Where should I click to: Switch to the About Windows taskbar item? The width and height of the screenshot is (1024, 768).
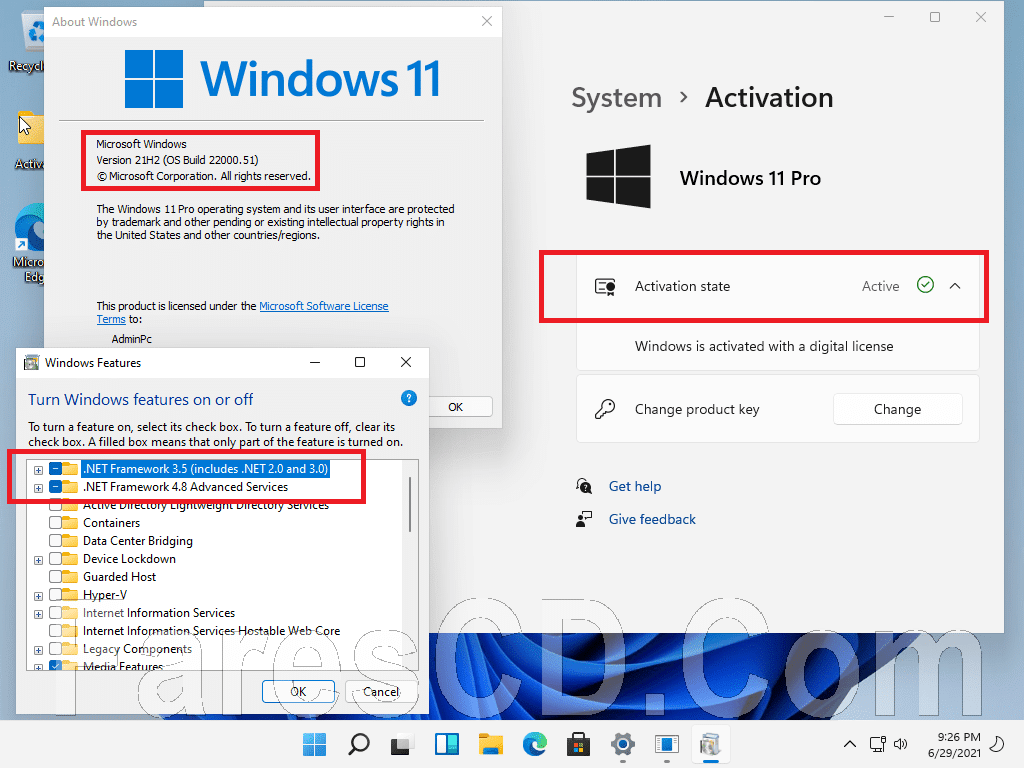point(667,744)
